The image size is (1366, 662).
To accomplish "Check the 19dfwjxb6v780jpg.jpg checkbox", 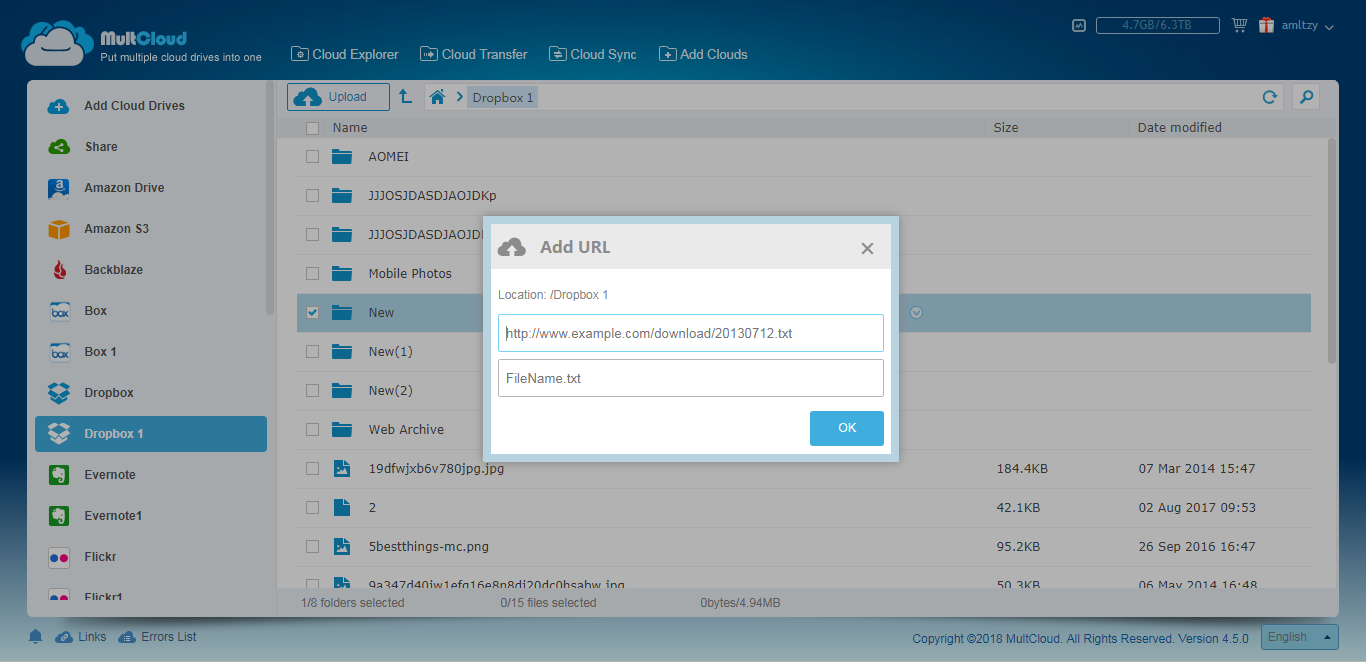I will [x=313, y=469].
